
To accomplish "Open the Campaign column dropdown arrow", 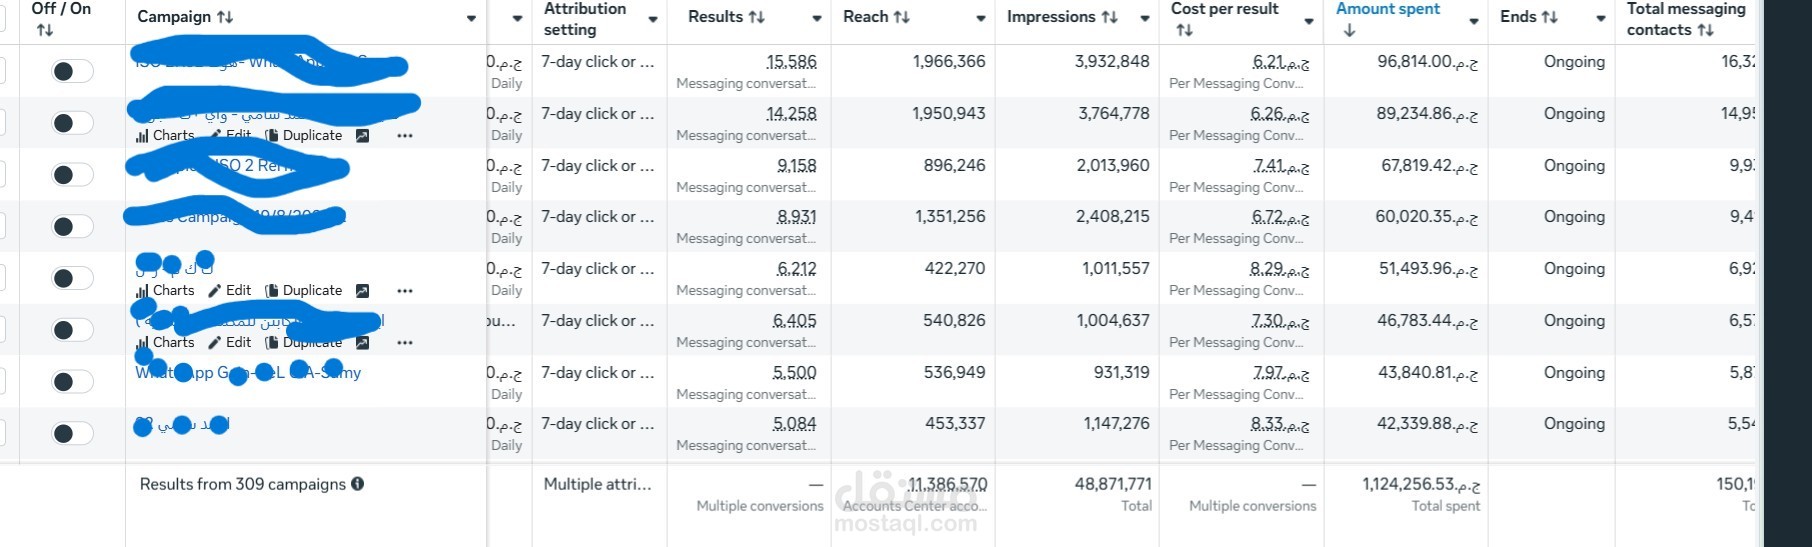I will [x=471, y=19].
